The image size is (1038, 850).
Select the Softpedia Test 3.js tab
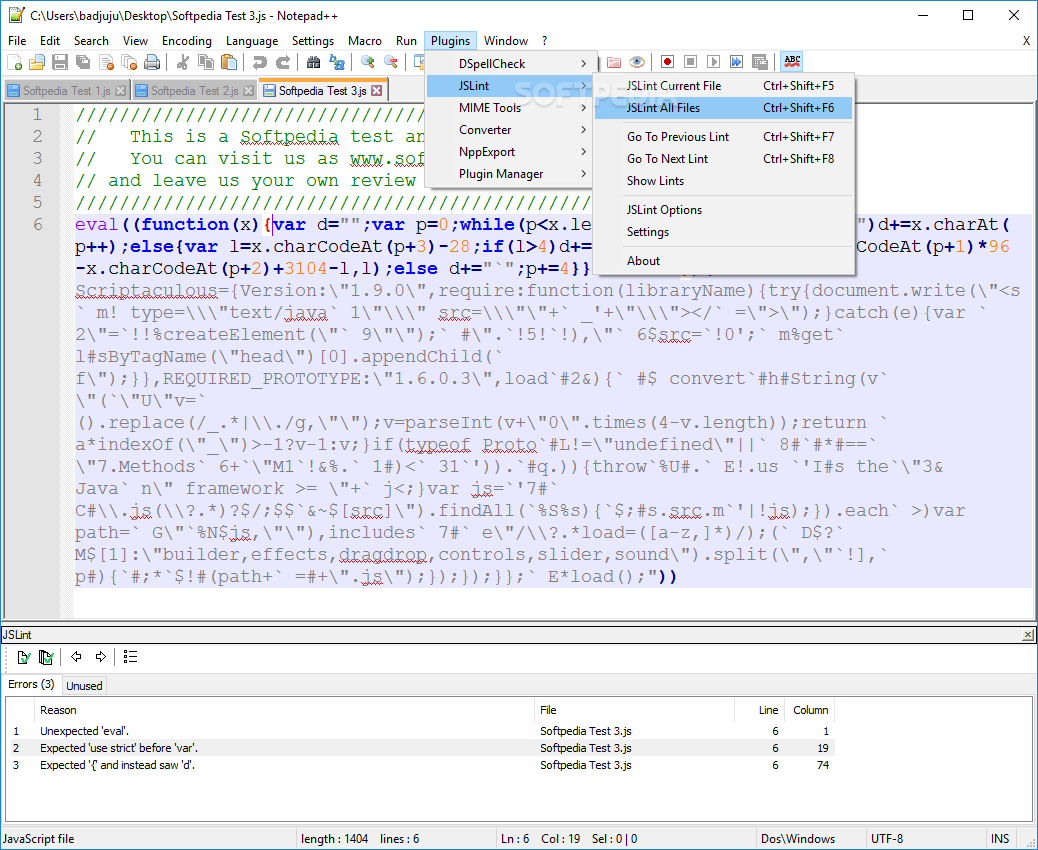323,90
